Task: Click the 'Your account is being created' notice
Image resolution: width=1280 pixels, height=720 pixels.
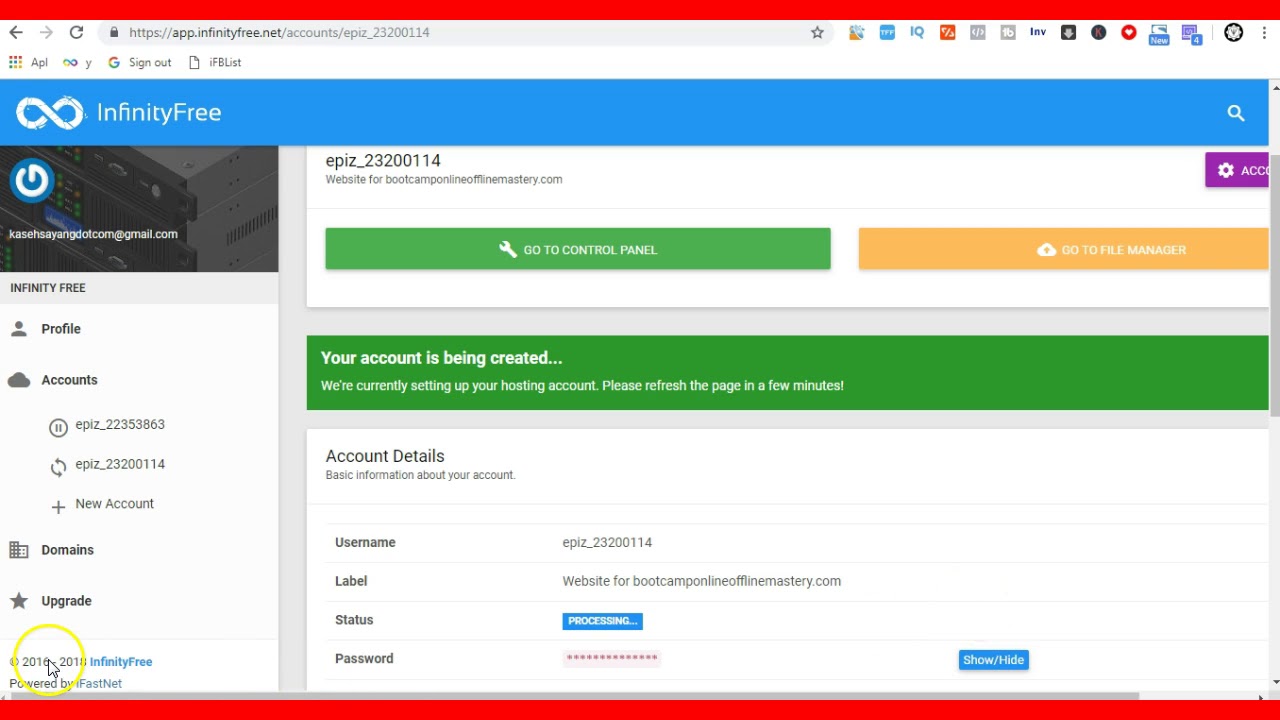Action: (x=787, y=372)
